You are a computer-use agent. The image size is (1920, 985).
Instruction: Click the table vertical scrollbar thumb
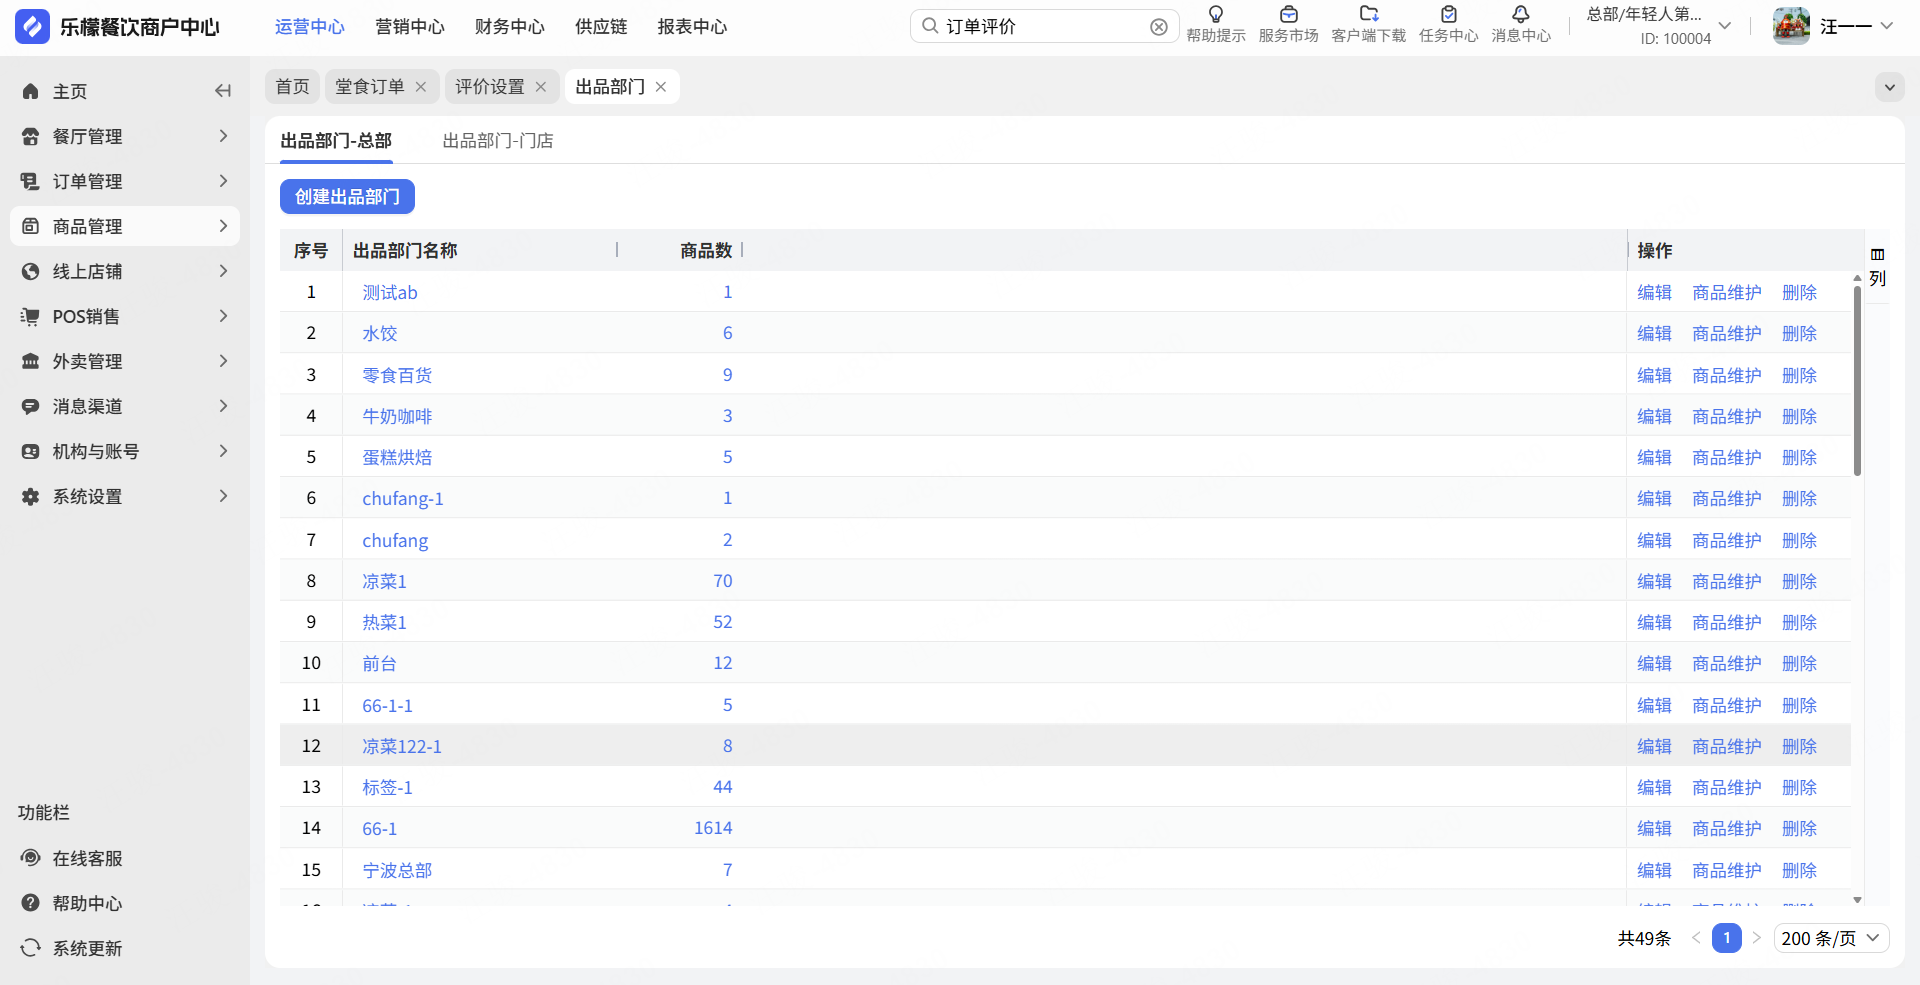[x=1857, y=380]
